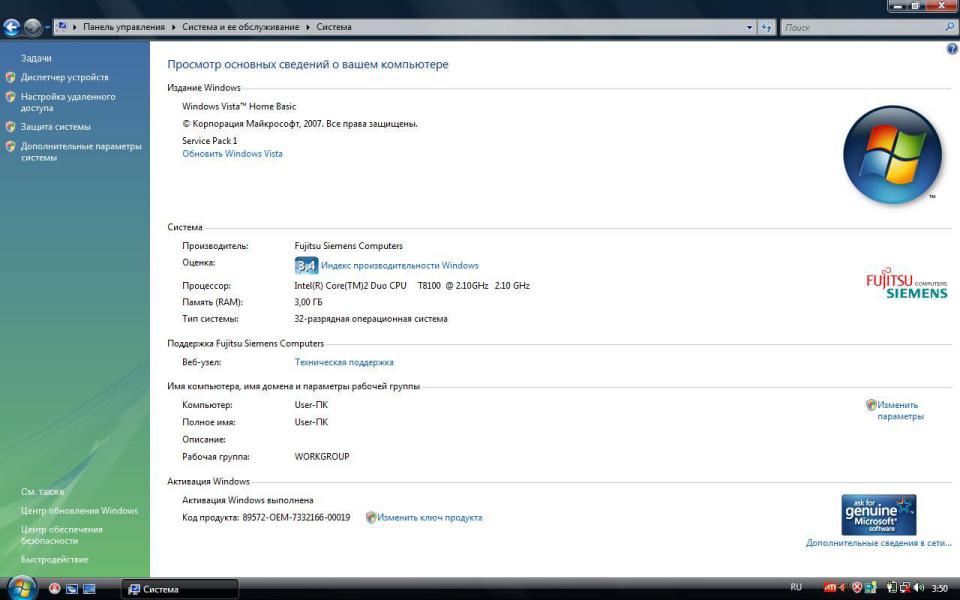
Task: Refresh the page with address bar refresh button
Action: coord(767,27)
